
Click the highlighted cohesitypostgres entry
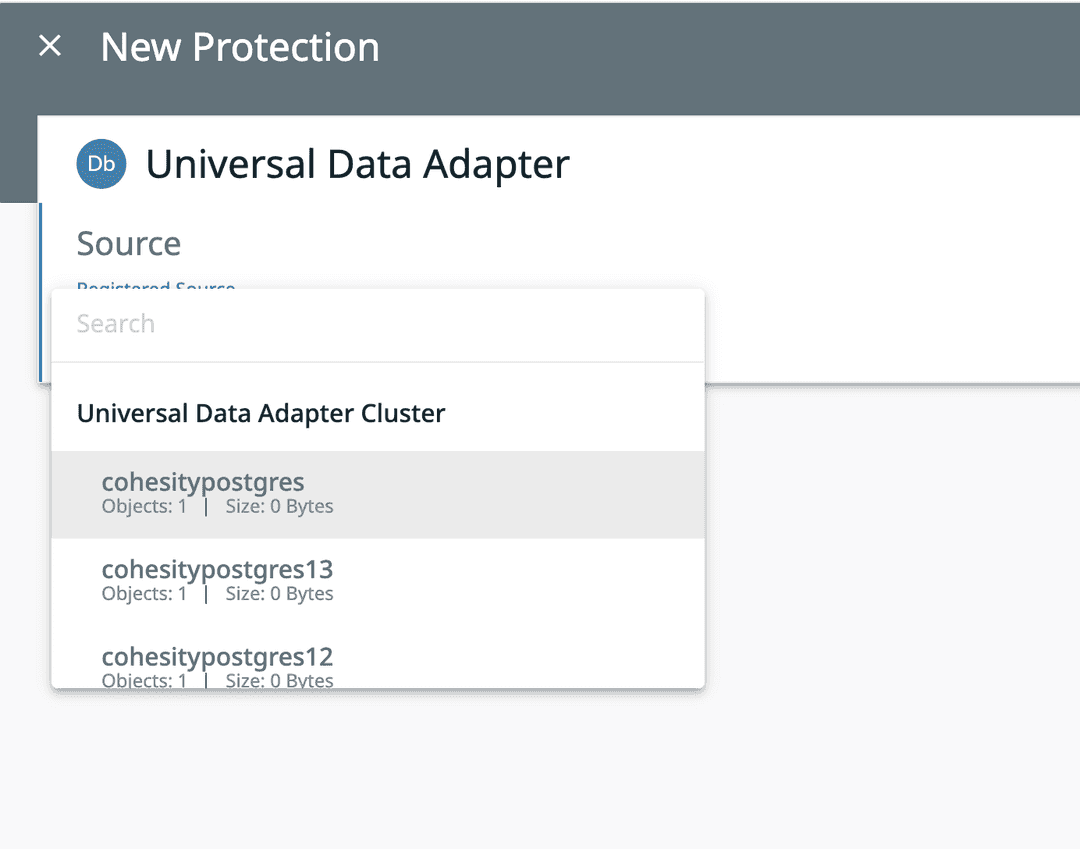tap(203, 481)
